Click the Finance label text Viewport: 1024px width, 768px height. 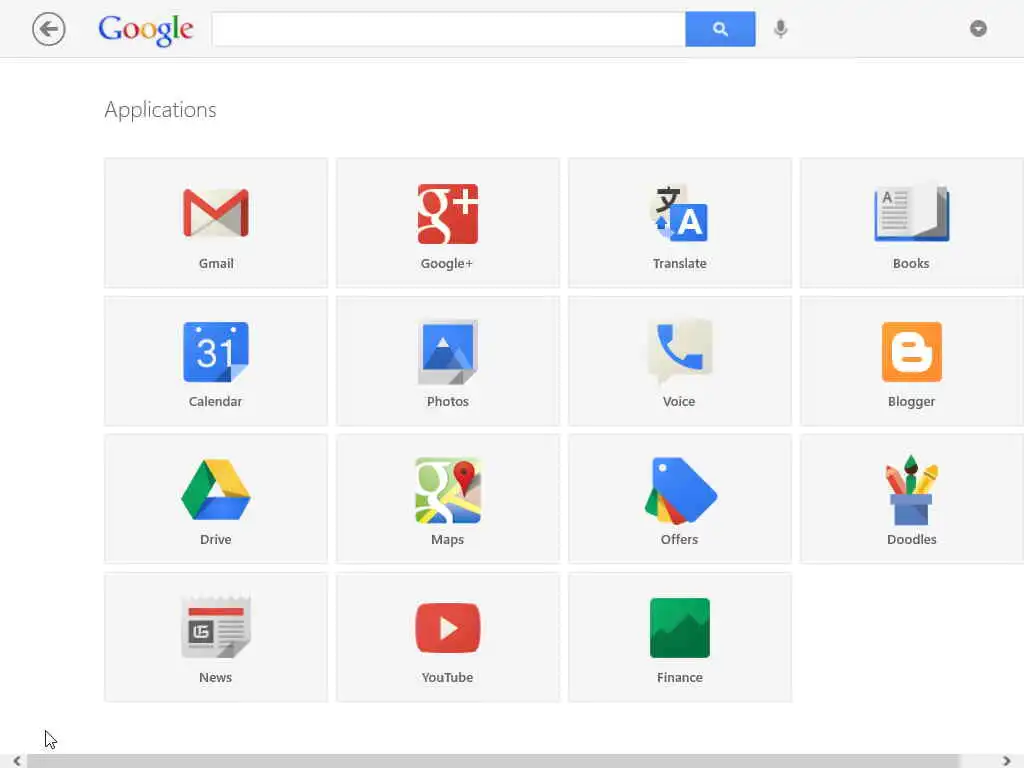(680, 677)
